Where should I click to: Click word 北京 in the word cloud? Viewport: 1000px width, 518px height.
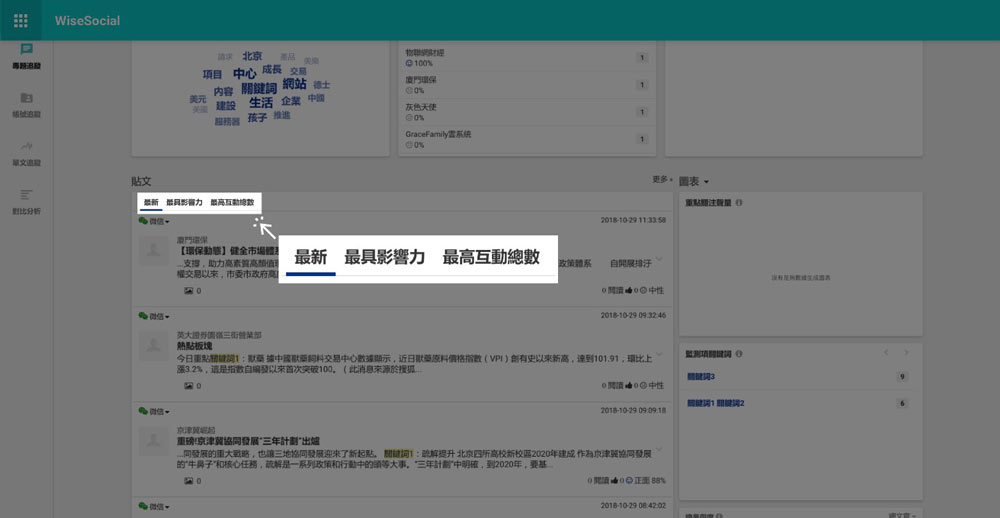[x=252, y=56]
